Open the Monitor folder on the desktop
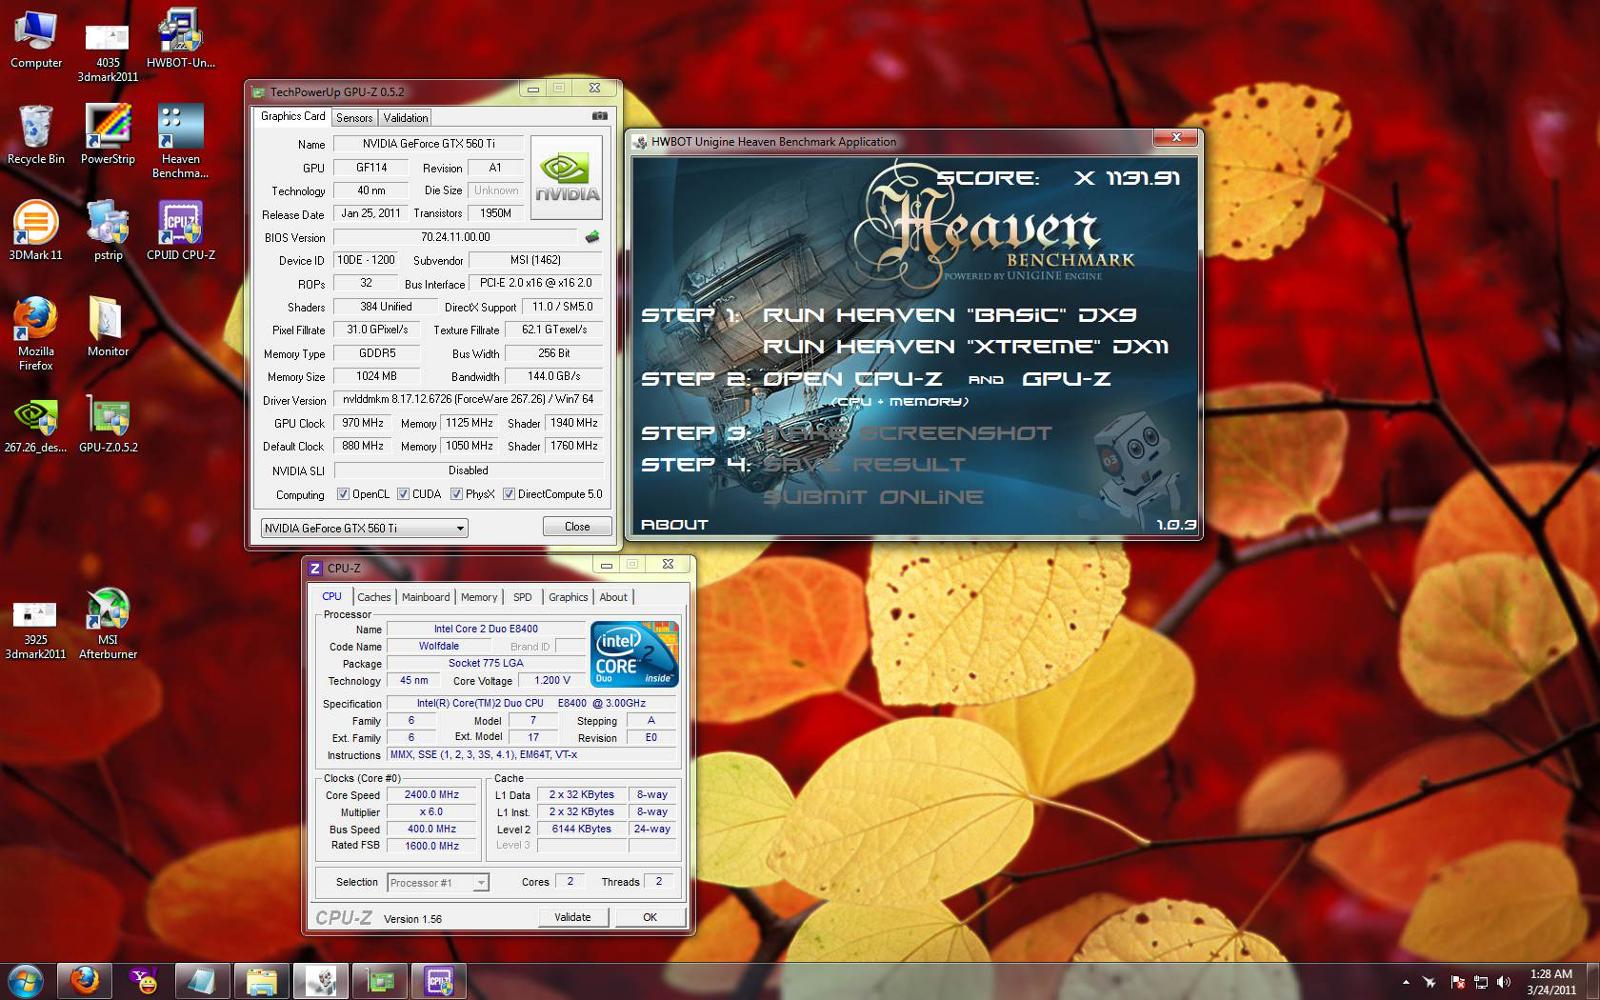 point(107,327)
